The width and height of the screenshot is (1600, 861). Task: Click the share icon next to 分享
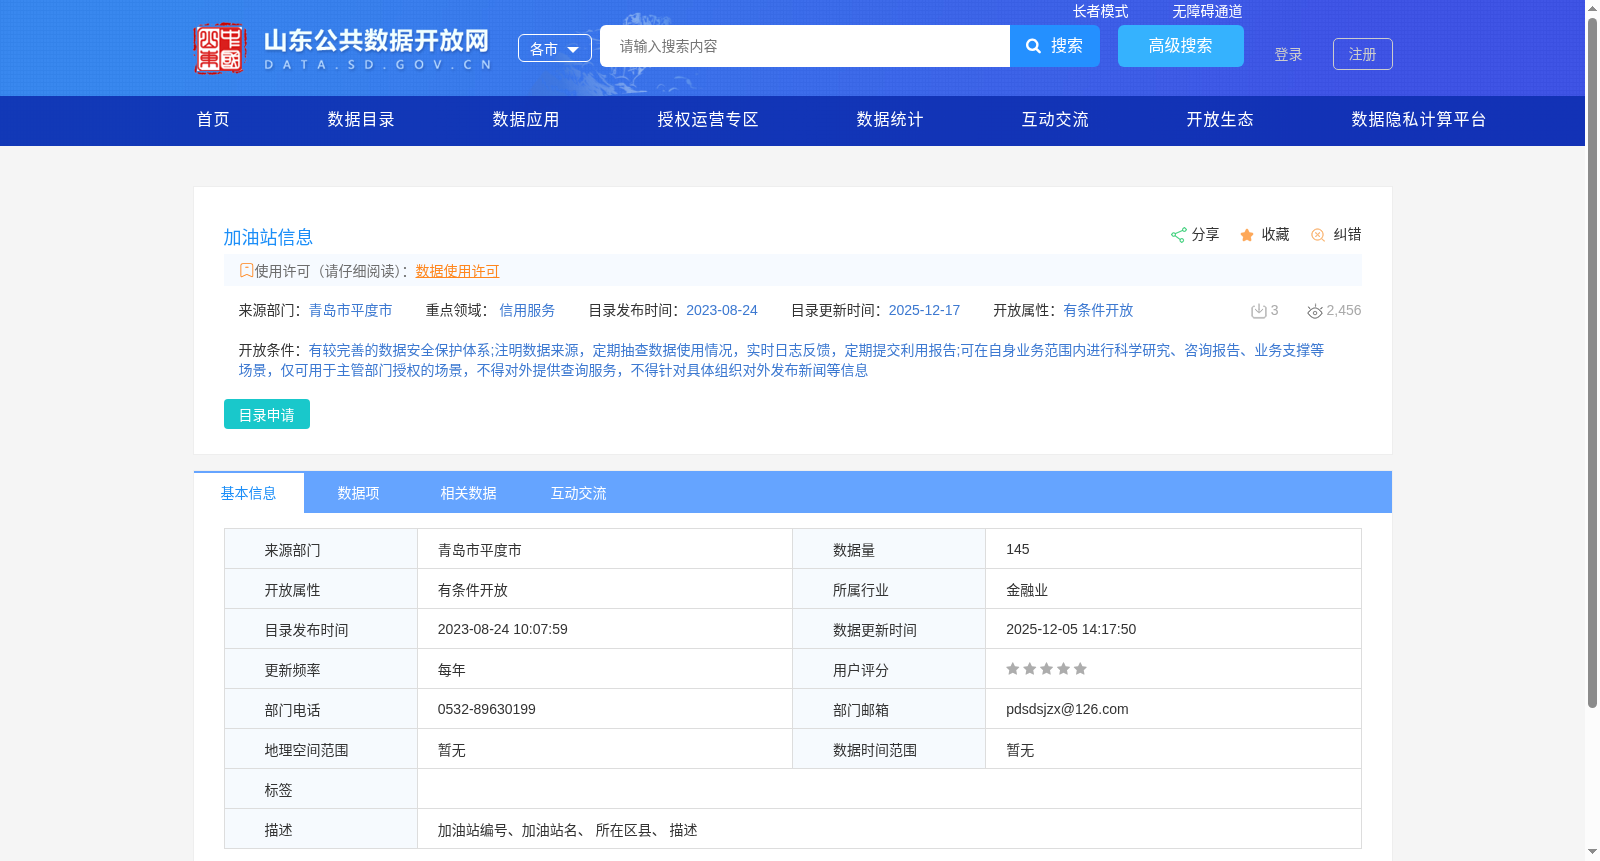pos(1178,235)
